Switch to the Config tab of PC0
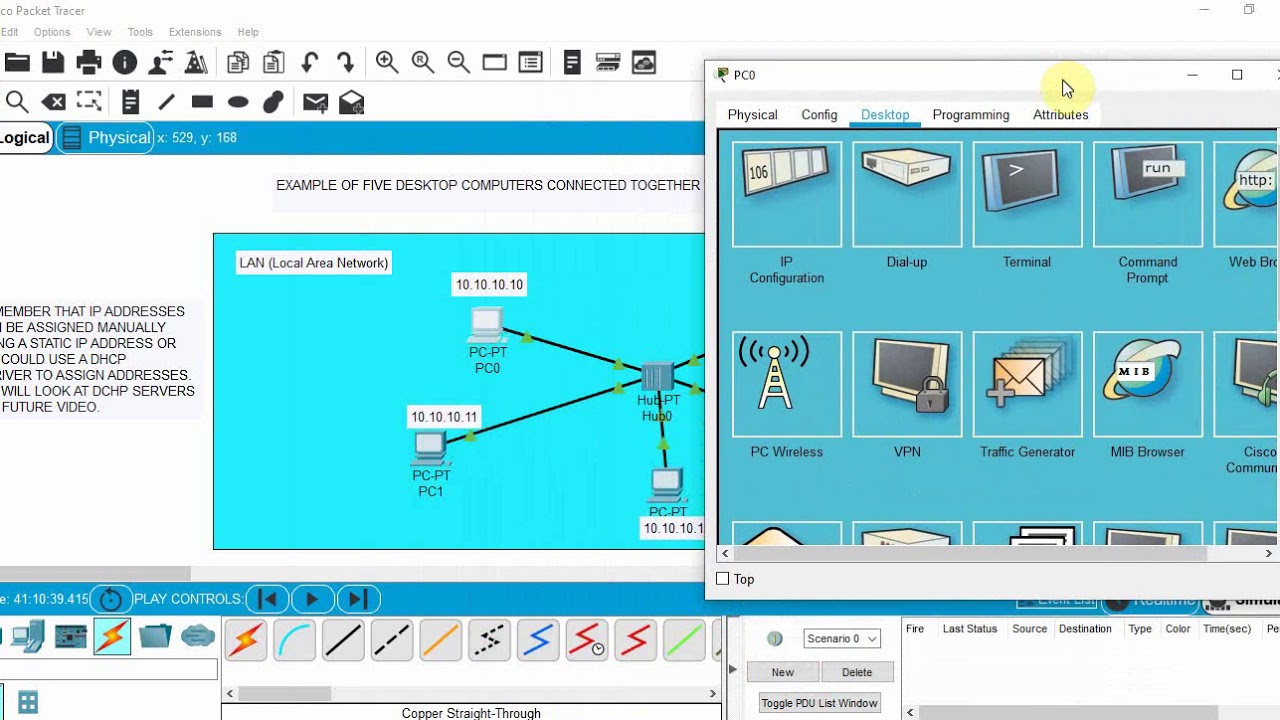1280x720 pixels. click(819, 115)
